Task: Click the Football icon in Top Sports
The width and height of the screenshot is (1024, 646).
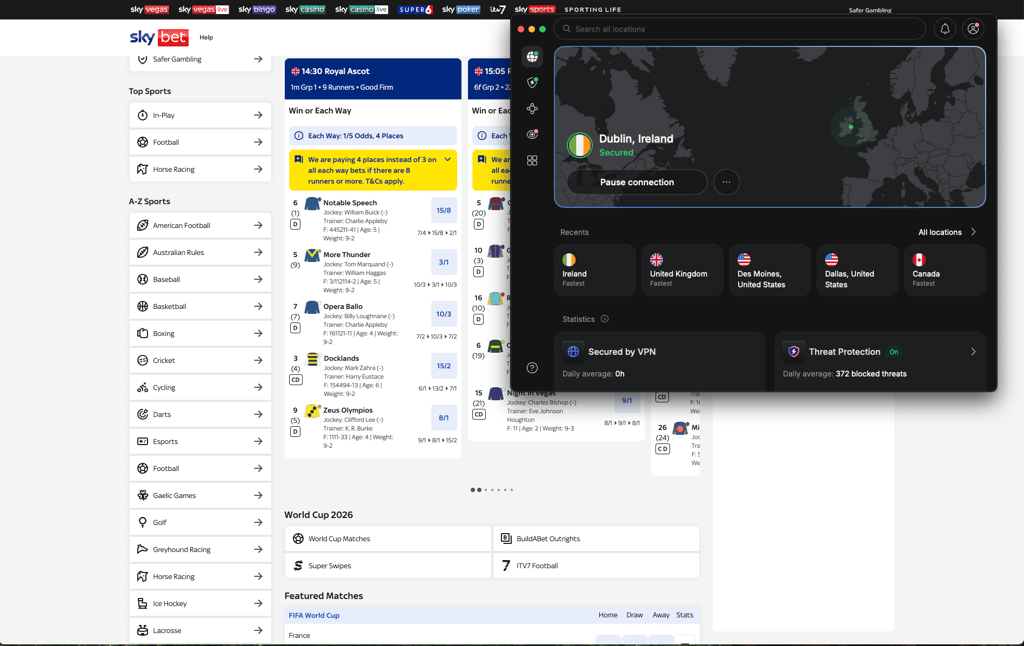Action: (142, 142)
